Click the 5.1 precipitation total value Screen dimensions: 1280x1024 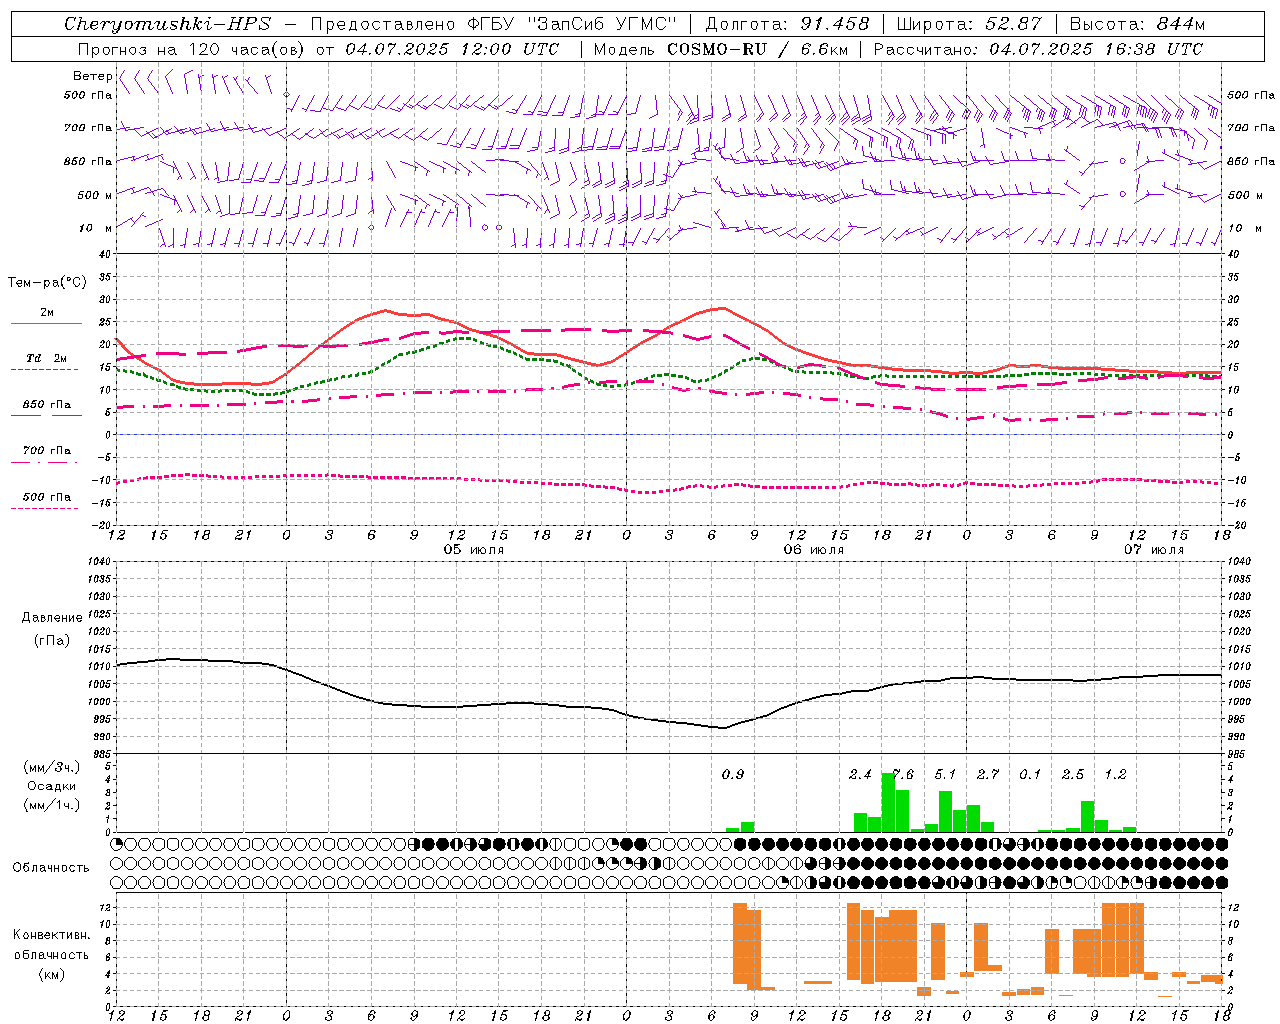[x=945, y=775]
